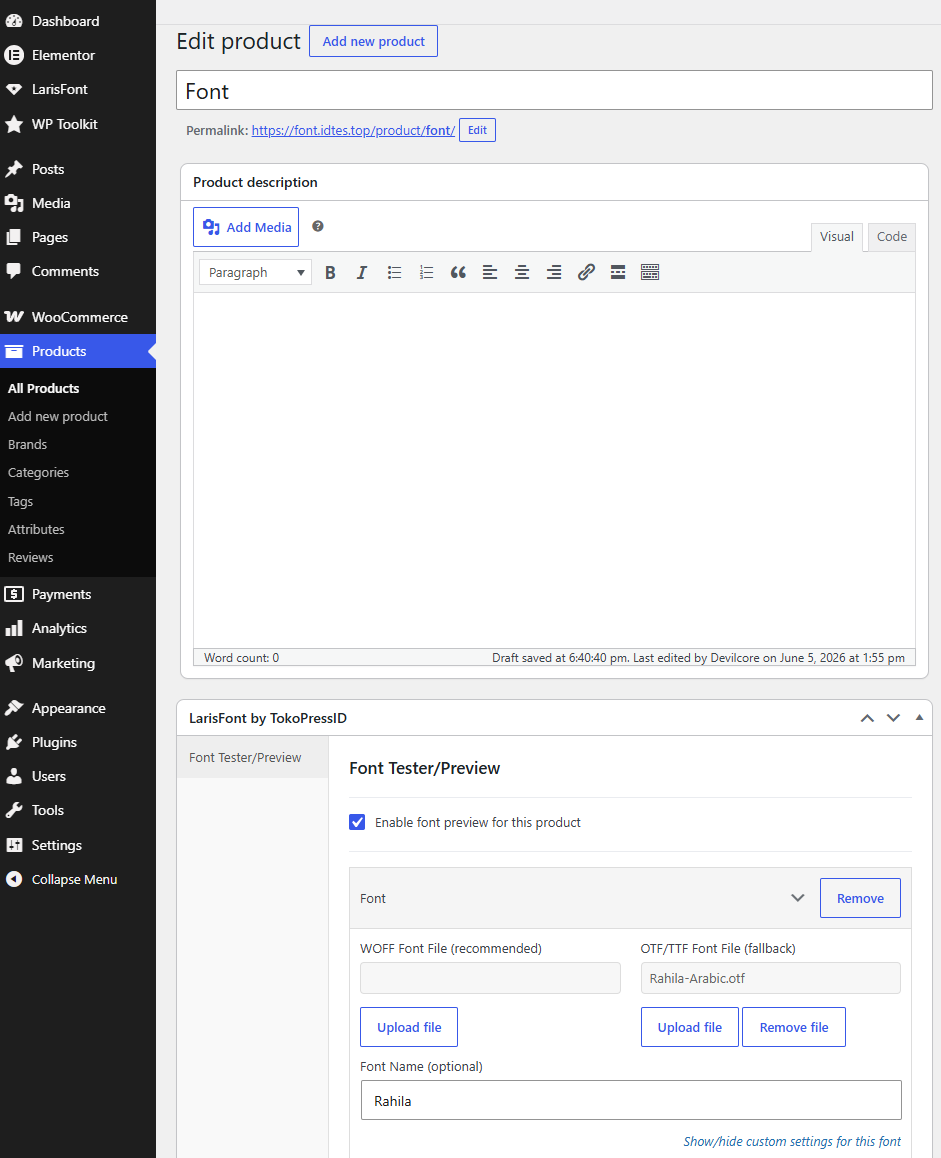Collapse the Font item chevron
Image resolution: width=941 pixels, height=1158 pixels.
point(798,898)
